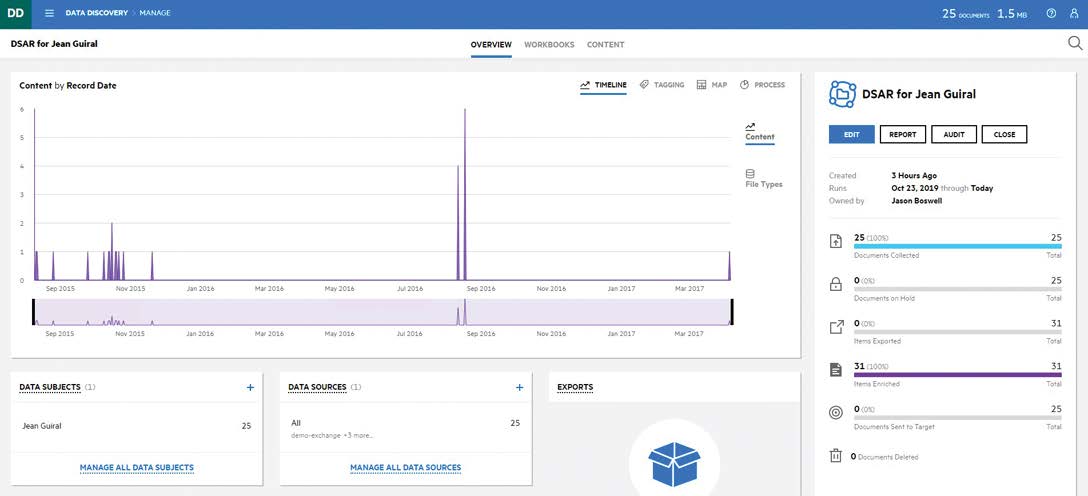Click the Audit button
Image resolution: width=1088 pixels, height=496 pixels.
click(x=954, y=135)
